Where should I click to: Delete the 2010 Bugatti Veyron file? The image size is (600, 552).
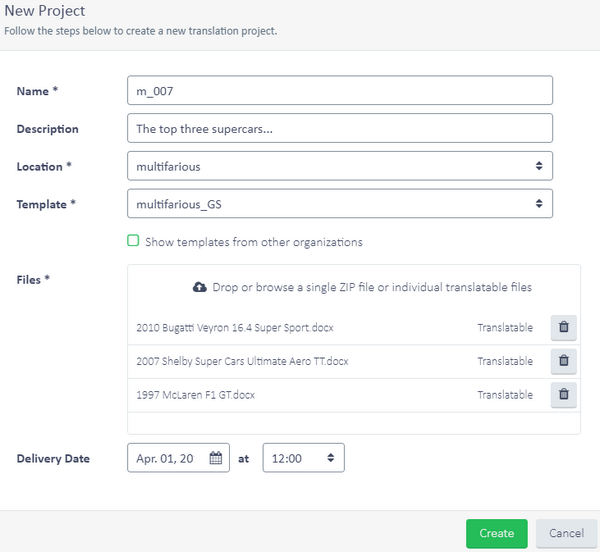563,327
